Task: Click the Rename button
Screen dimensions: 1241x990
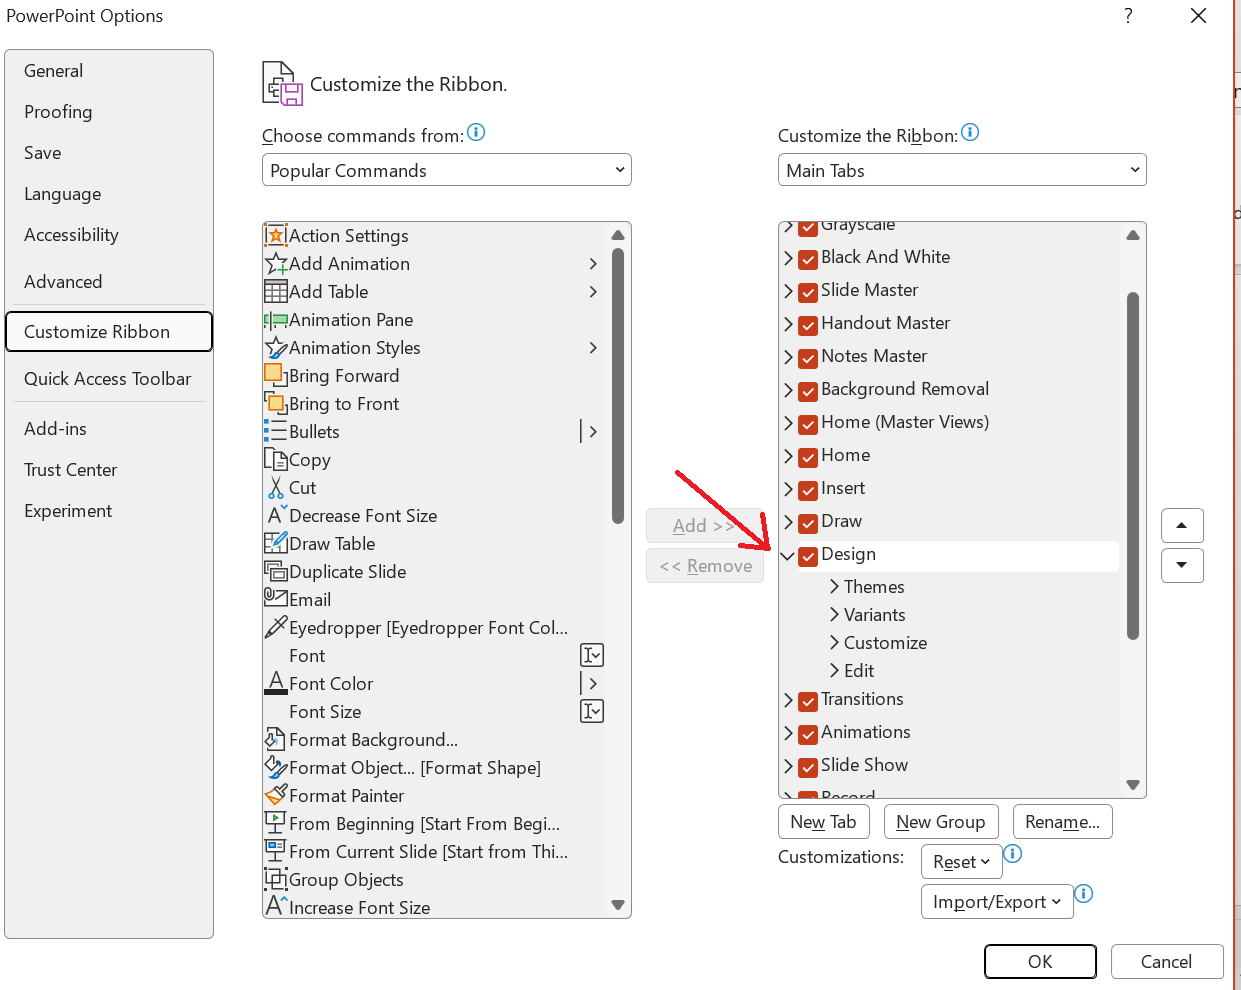Action: click(1062, 821)
